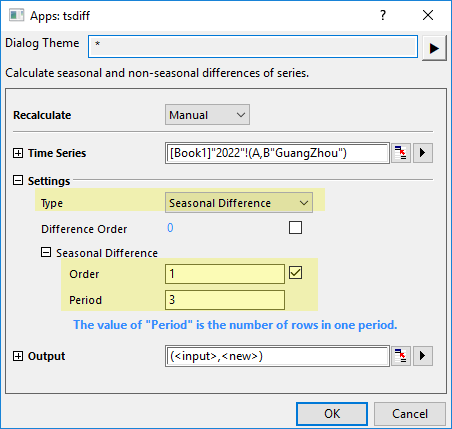Expand the Time Series node
This screenshot has height=429, width=452.
18,153
